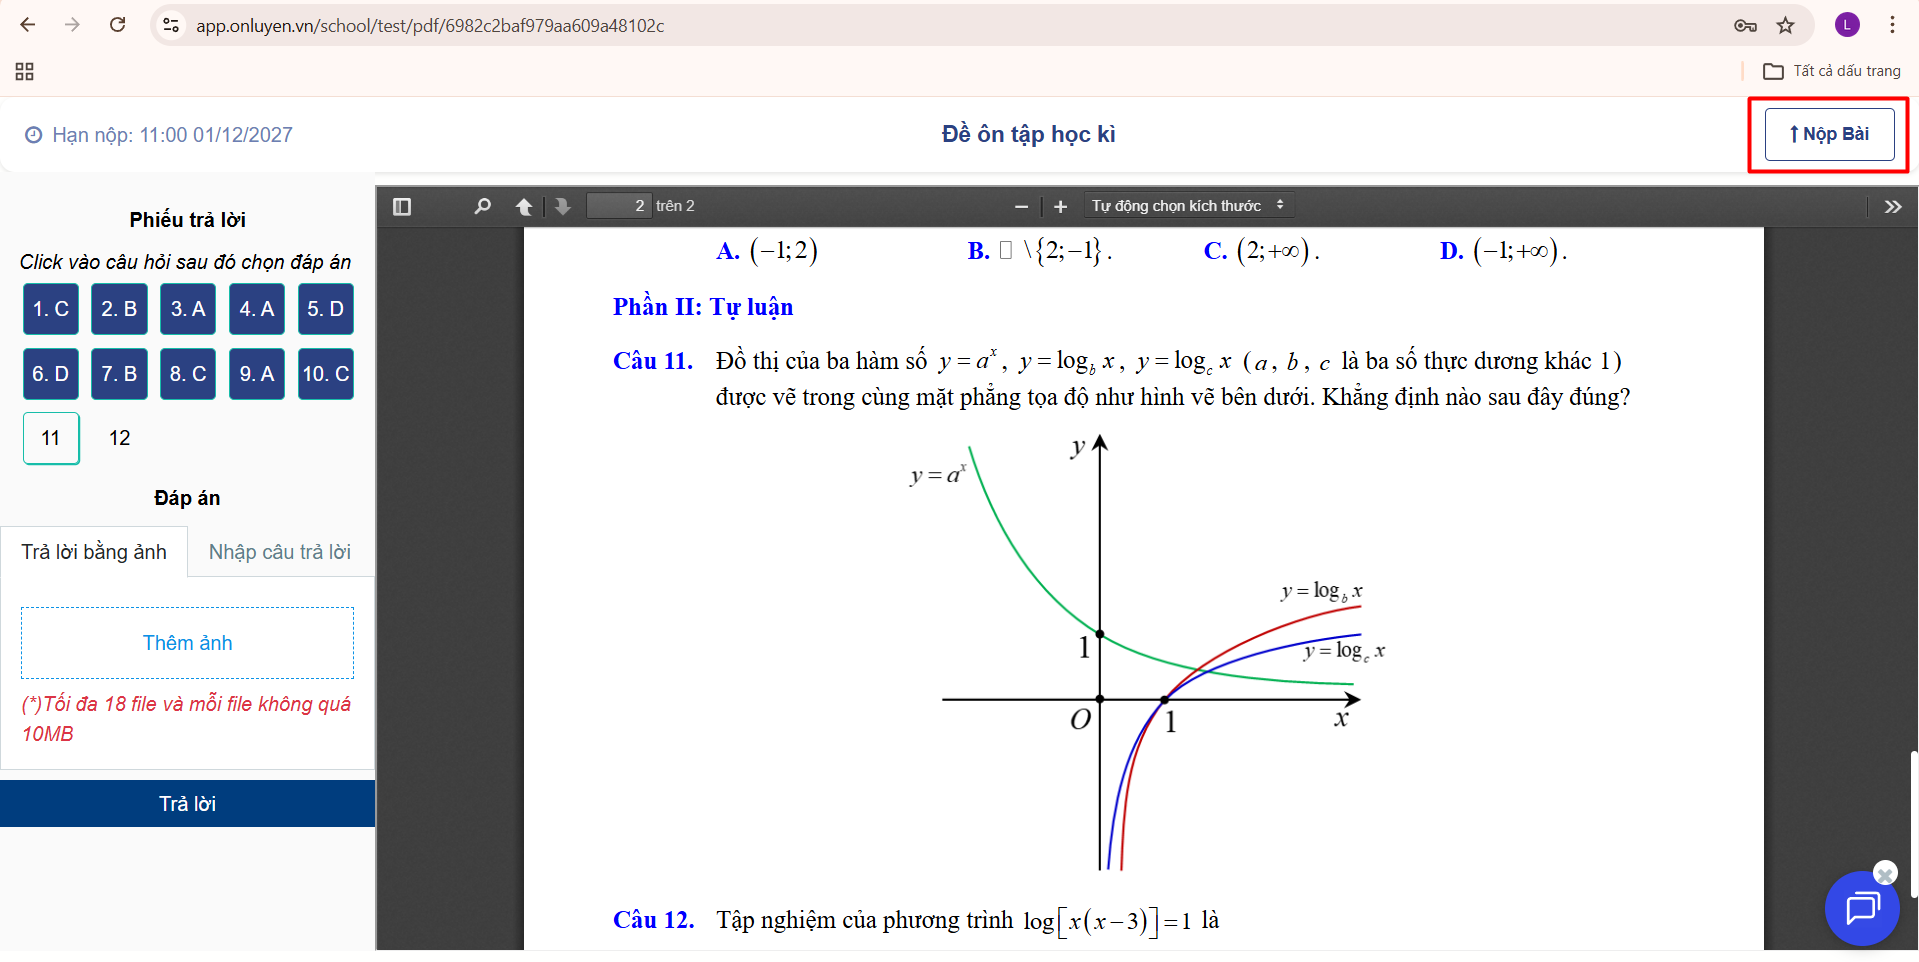Viewport: 1919px width, 962px height.
Task: Go to previous PDF page
Action: point(524,207)
